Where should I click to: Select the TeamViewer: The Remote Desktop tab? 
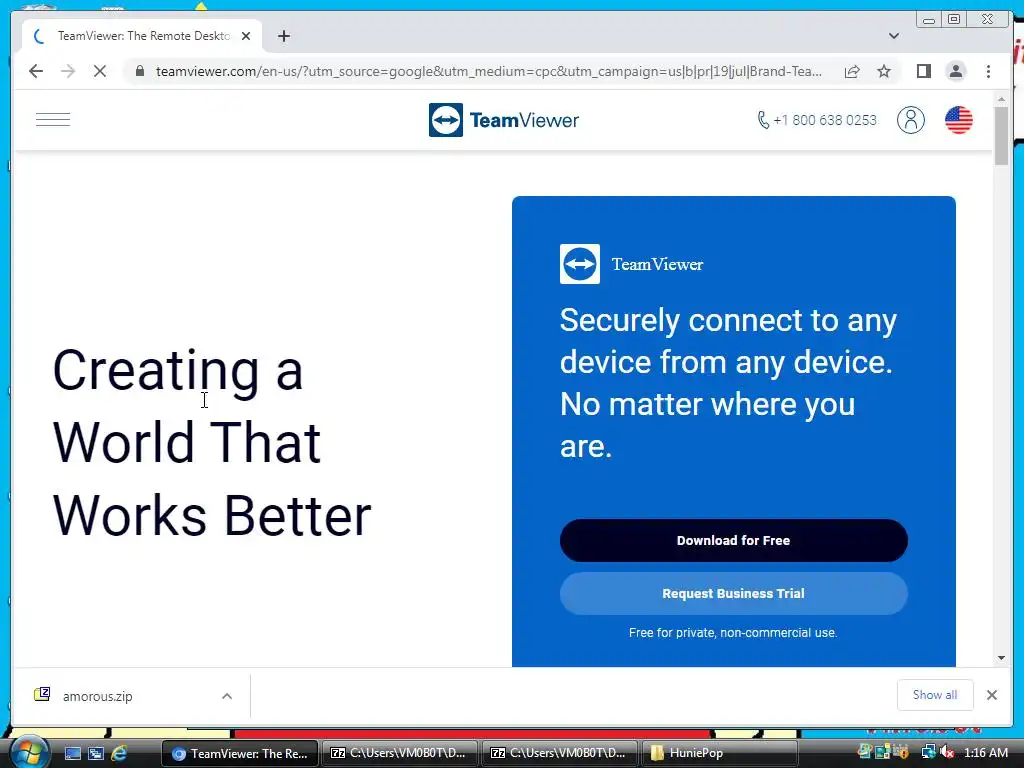(x=142, y=36)
